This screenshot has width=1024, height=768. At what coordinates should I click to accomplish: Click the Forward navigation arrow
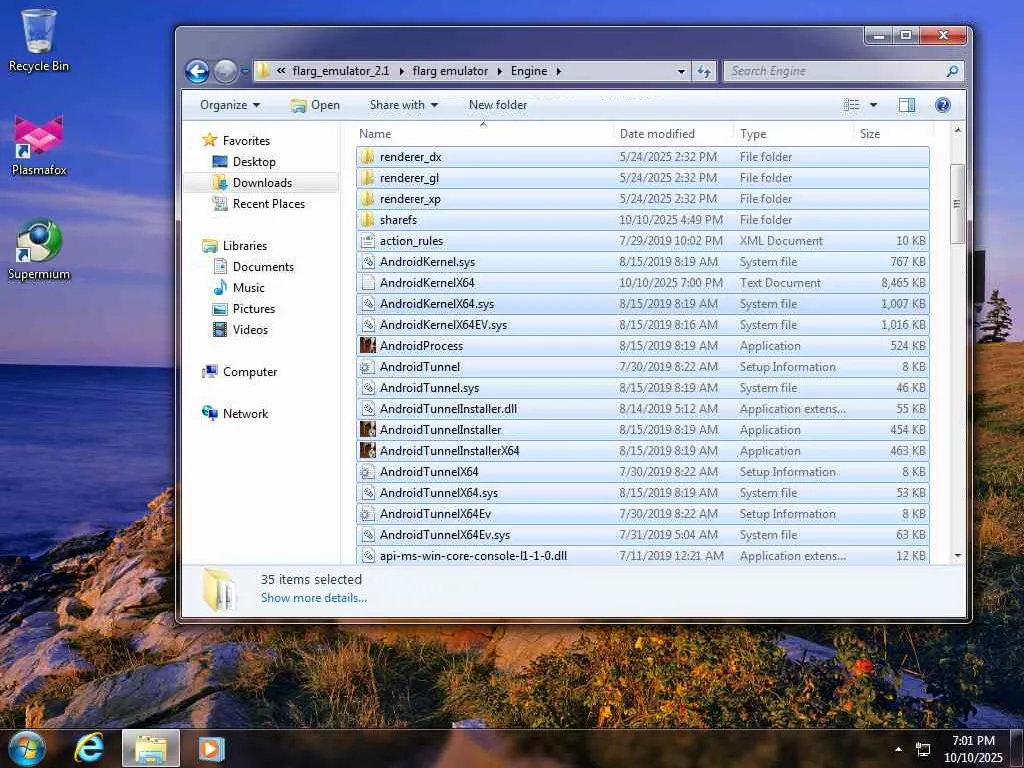pos(225,71)
